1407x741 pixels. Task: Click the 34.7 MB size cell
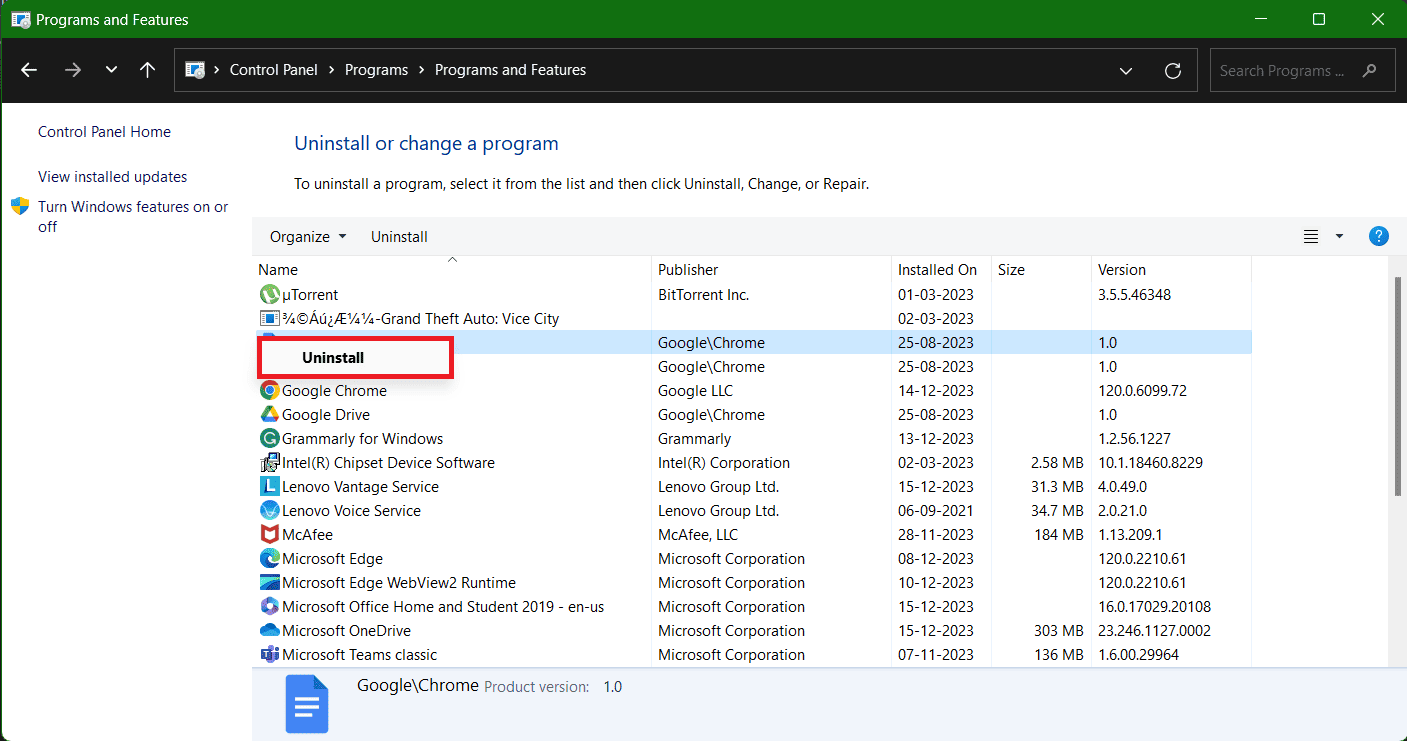point(1056,511)
